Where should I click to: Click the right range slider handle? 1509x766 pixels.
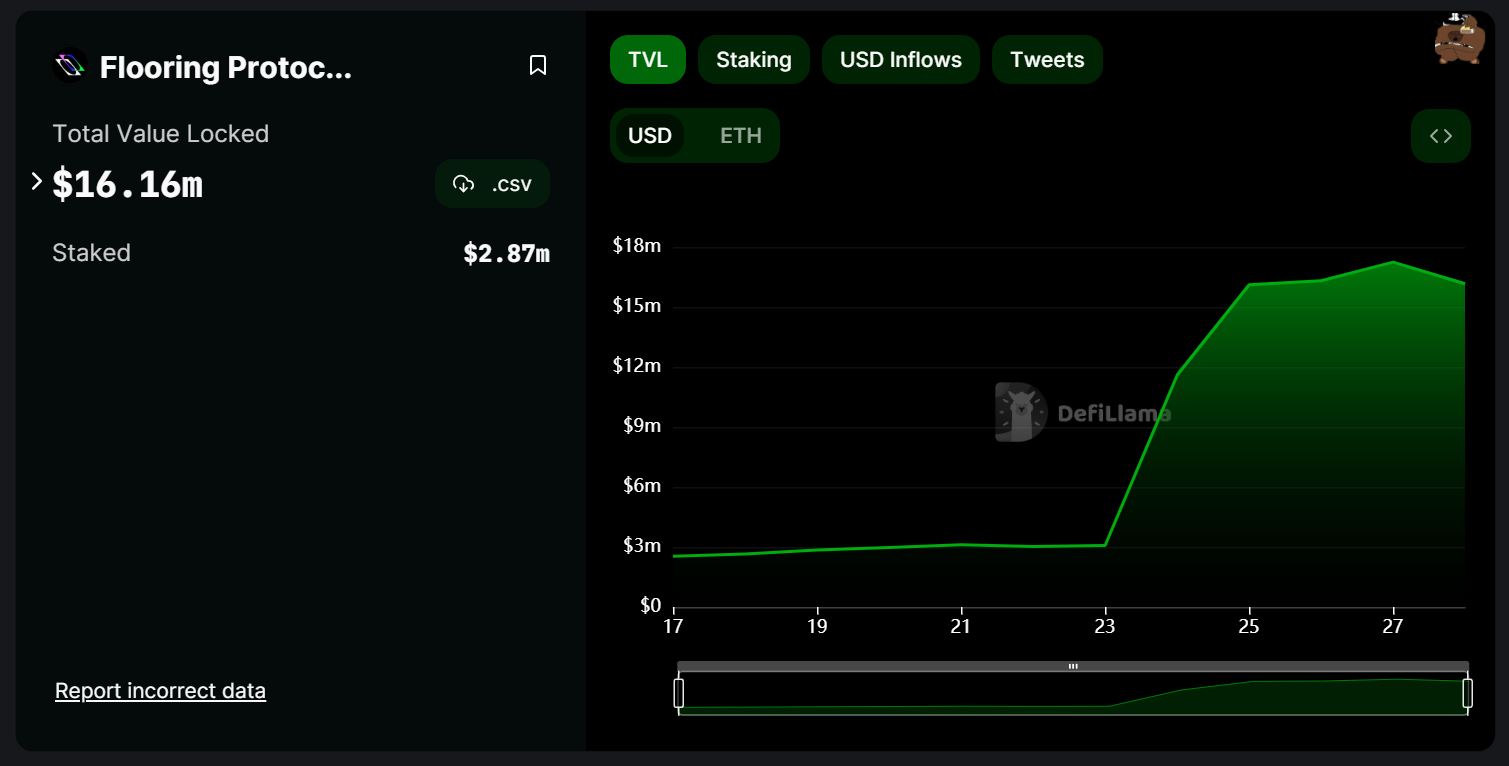[x=1467, y=693]
